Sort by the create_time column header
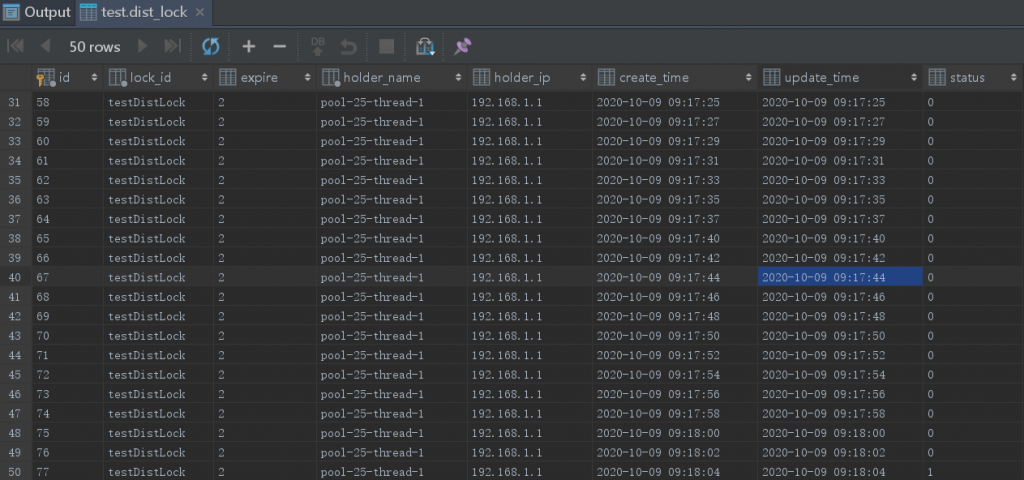The image size is (1024, 480). coord(675,78)
